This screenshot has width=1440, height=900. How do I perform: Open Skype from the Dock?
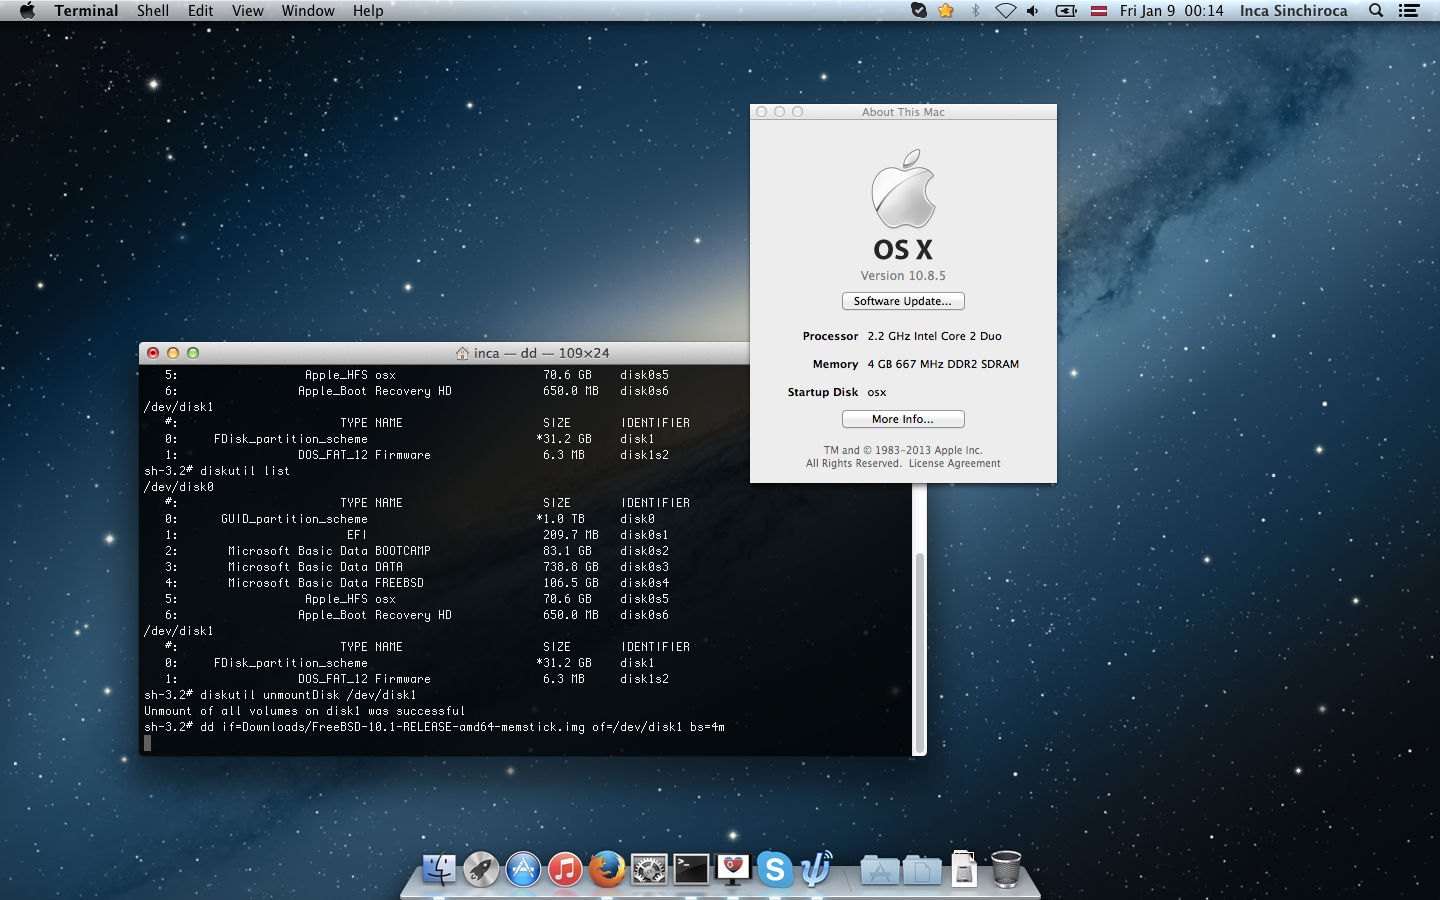click(775, 869)
